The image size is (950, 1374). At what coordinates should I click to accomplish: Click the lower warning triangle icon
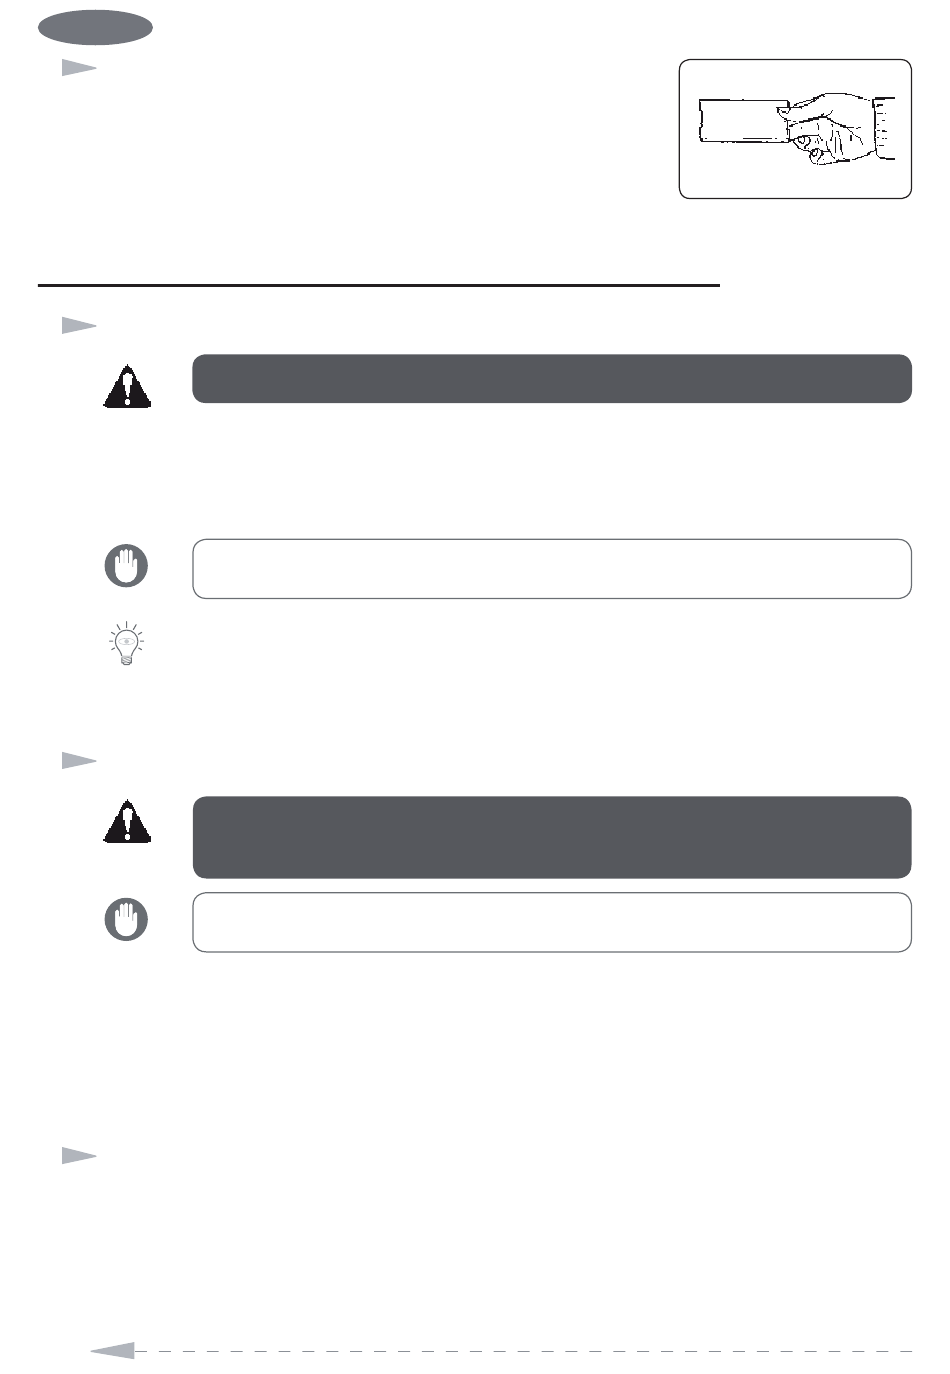tap(127, 821)
